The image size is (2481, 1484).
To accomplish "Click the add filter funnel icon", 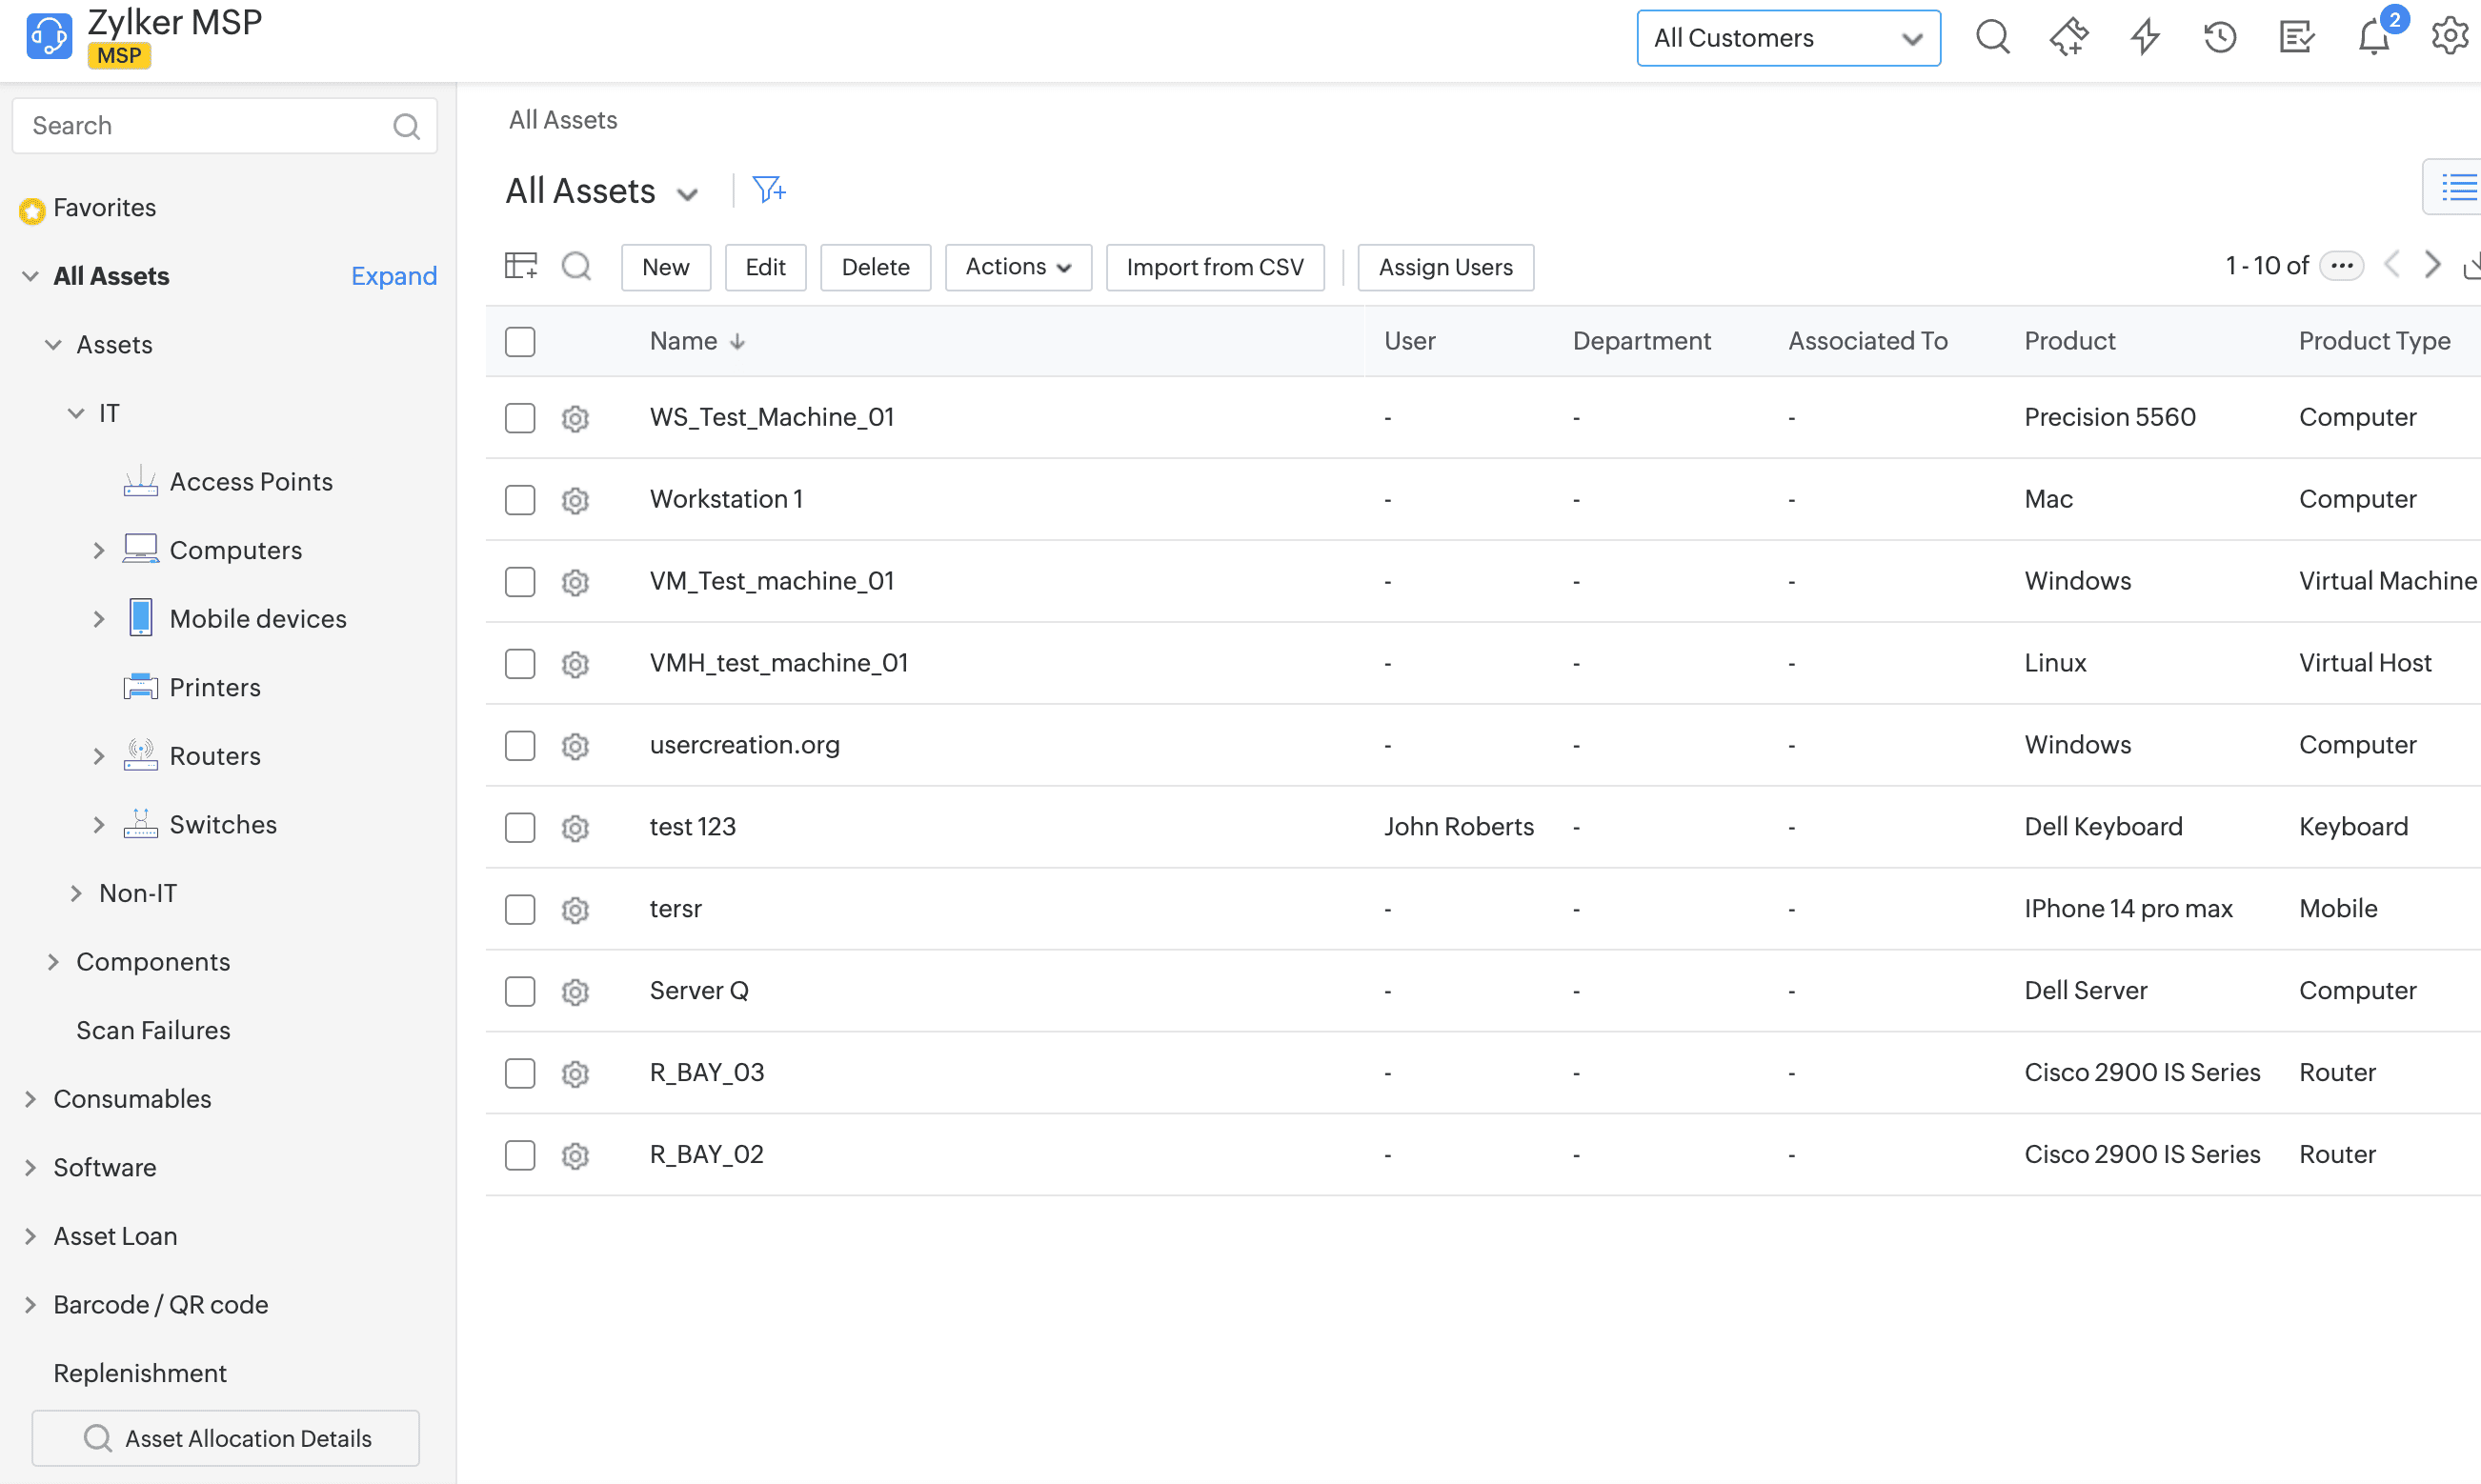I will 768,189.
